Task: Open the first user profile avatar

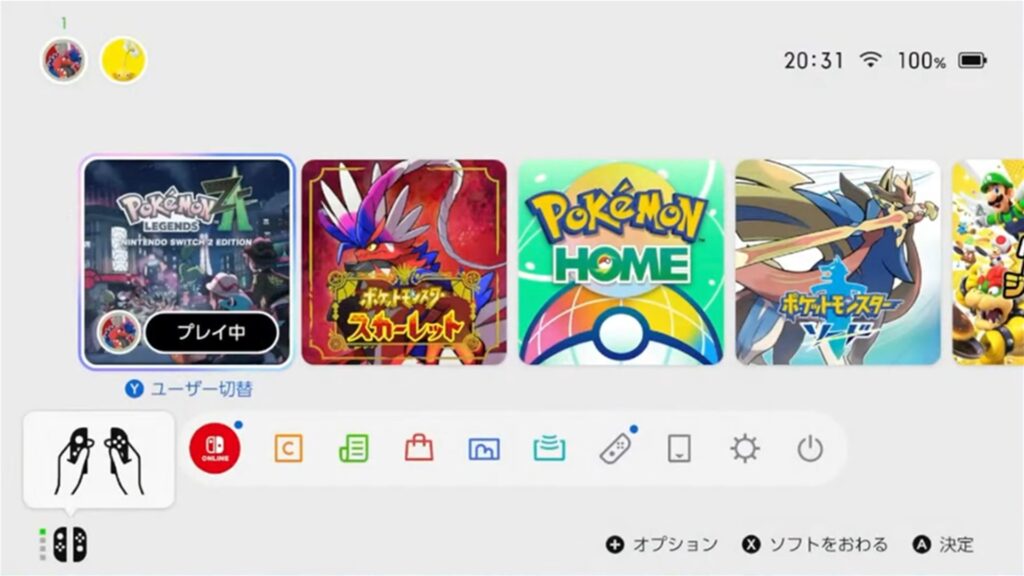Action: coord(63,60)
